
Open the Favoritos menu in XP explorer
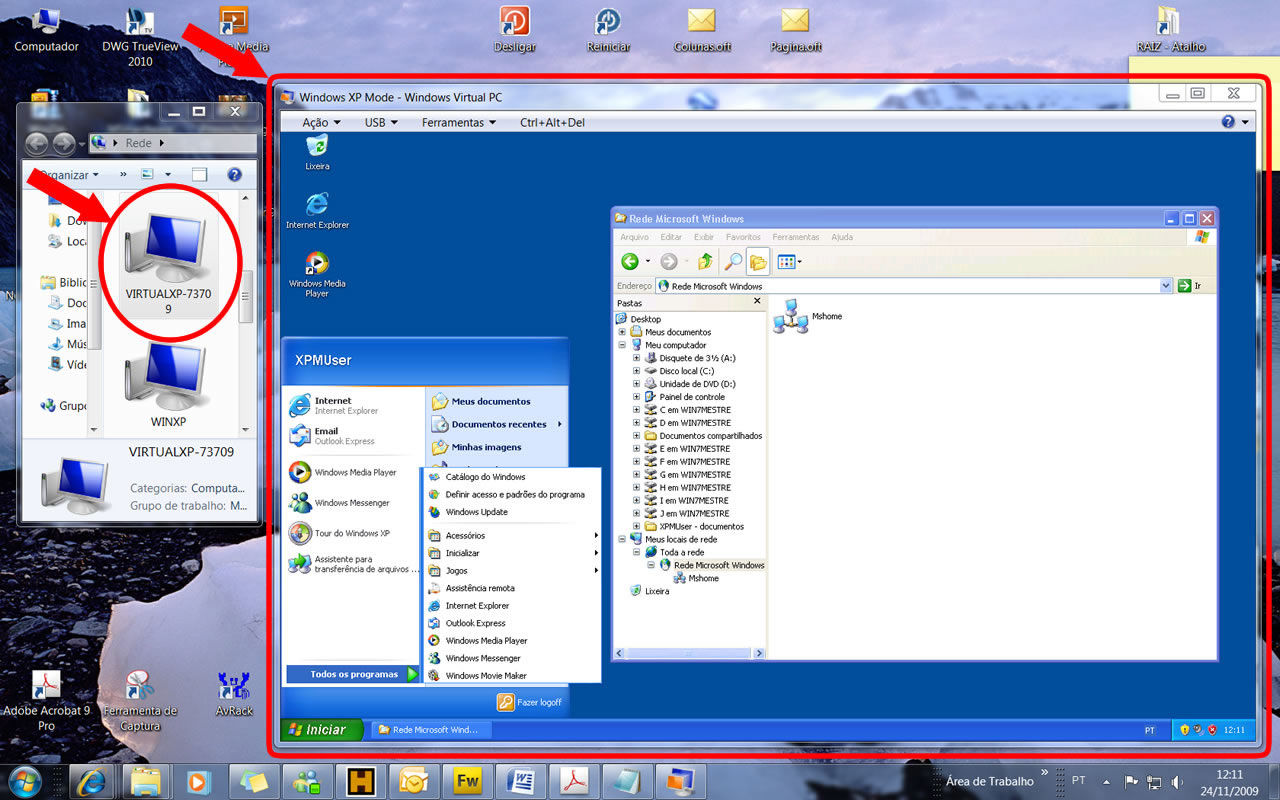click(743, 237)
